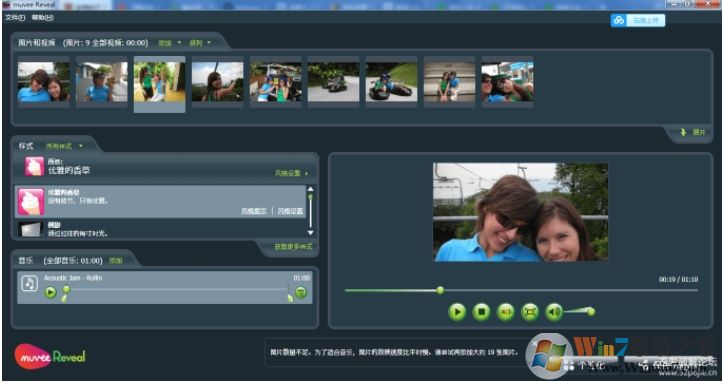This screenshot has width=723, height=382.
Task: Click current style ice cream icon
Action: 34,167
